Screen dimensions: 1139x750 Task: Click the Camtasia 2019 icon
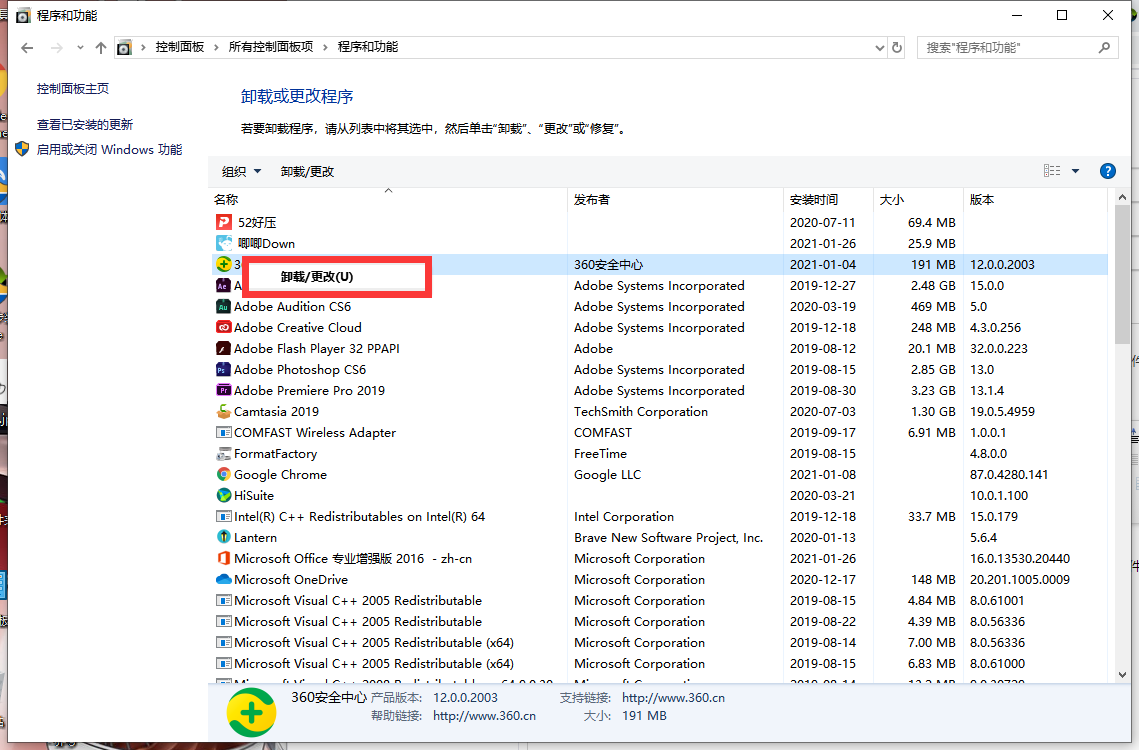tap(224, 412)
